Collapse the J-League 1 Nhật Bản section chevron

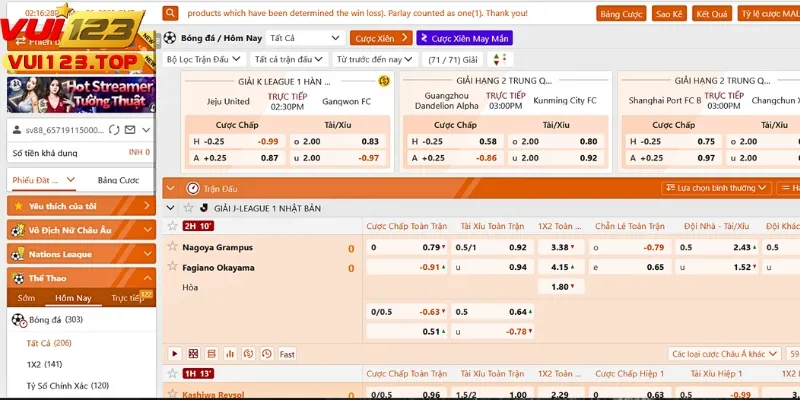click(171, 208)
